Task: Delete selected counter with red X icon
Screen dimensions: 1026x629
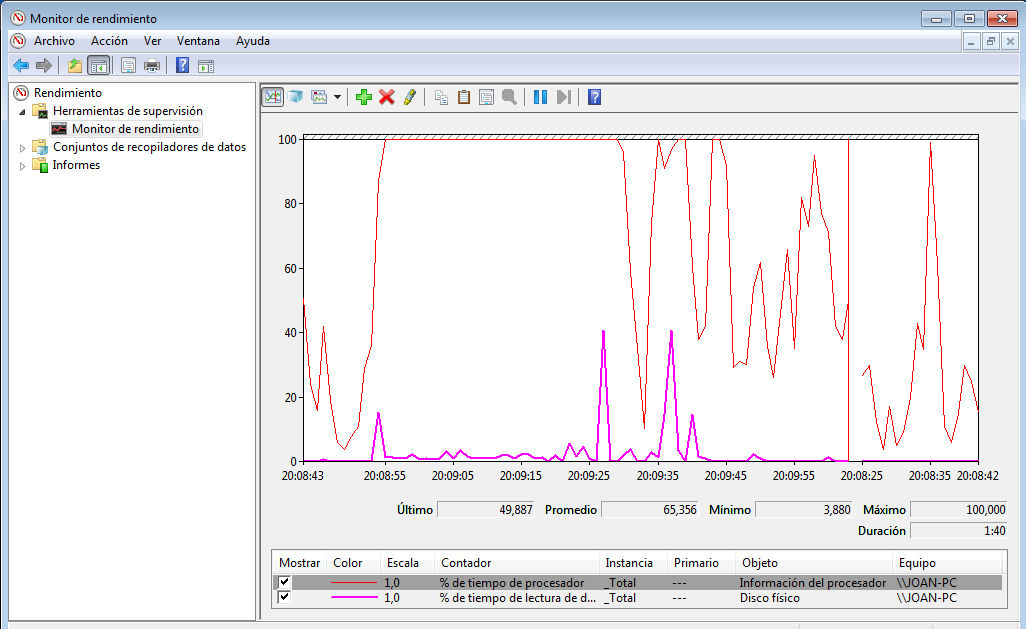Action: pyautogui.click(x=386, y=97)
